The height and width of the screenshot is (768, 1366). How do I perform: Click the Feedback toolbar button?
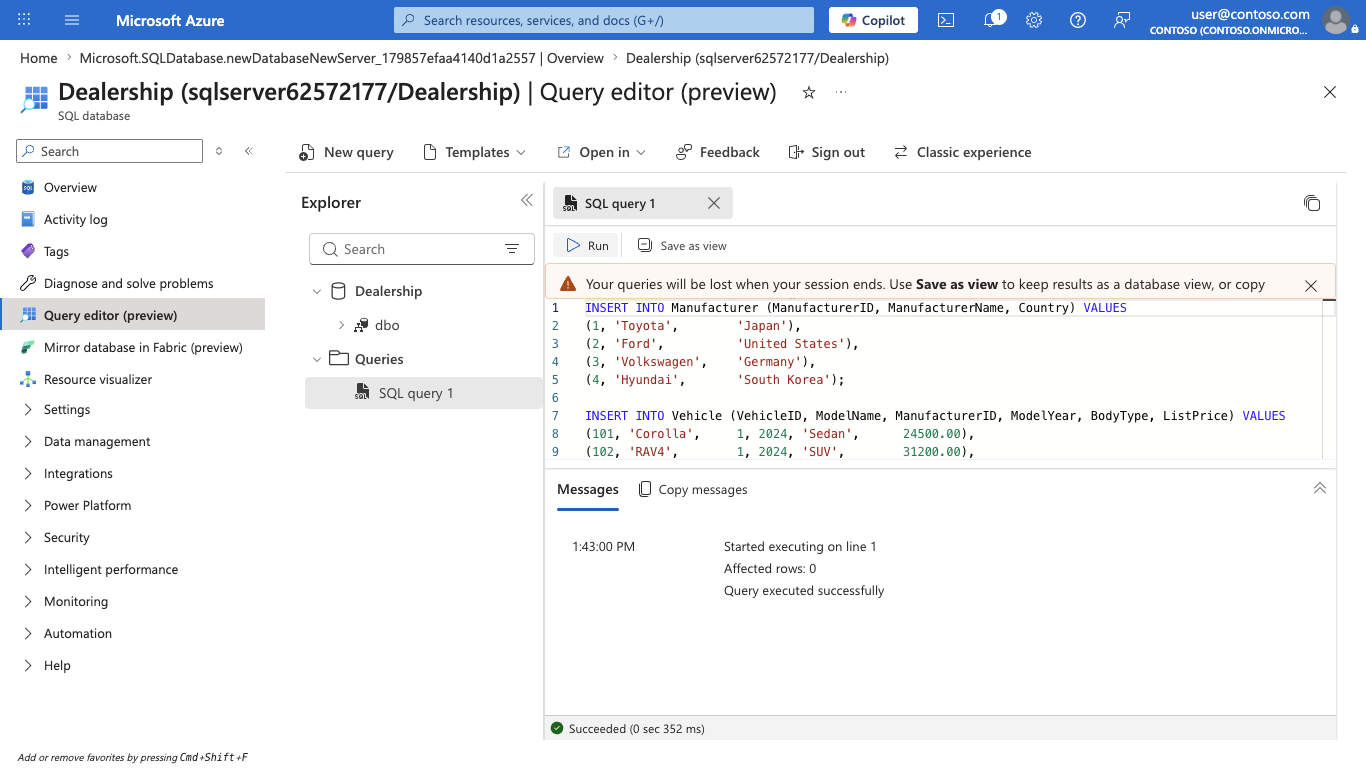pos(718,152)
